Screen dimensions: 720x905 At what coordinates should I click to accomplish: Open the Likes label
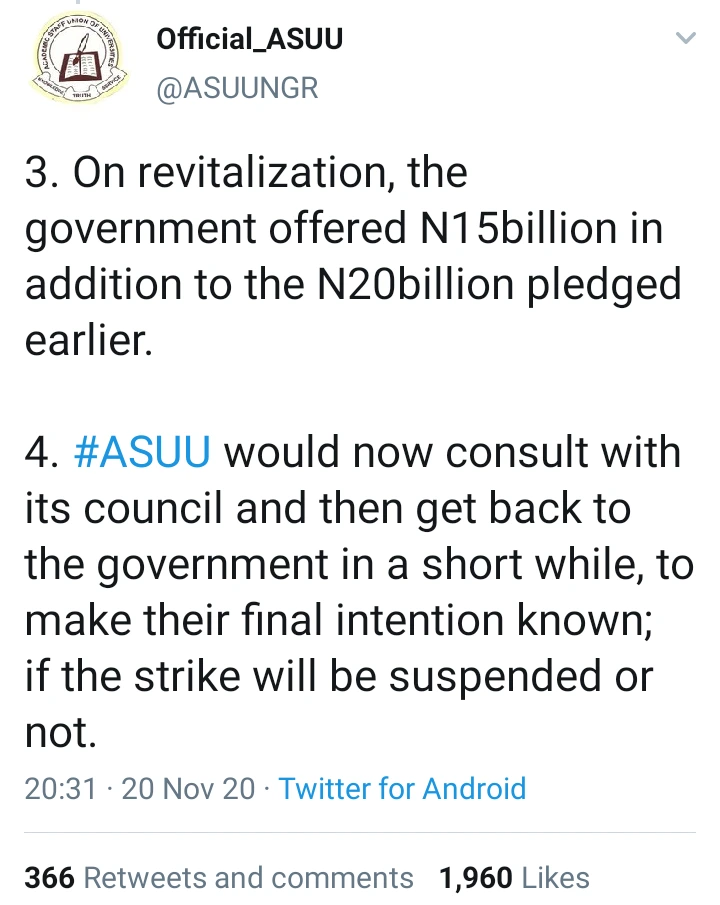(555, 878)
